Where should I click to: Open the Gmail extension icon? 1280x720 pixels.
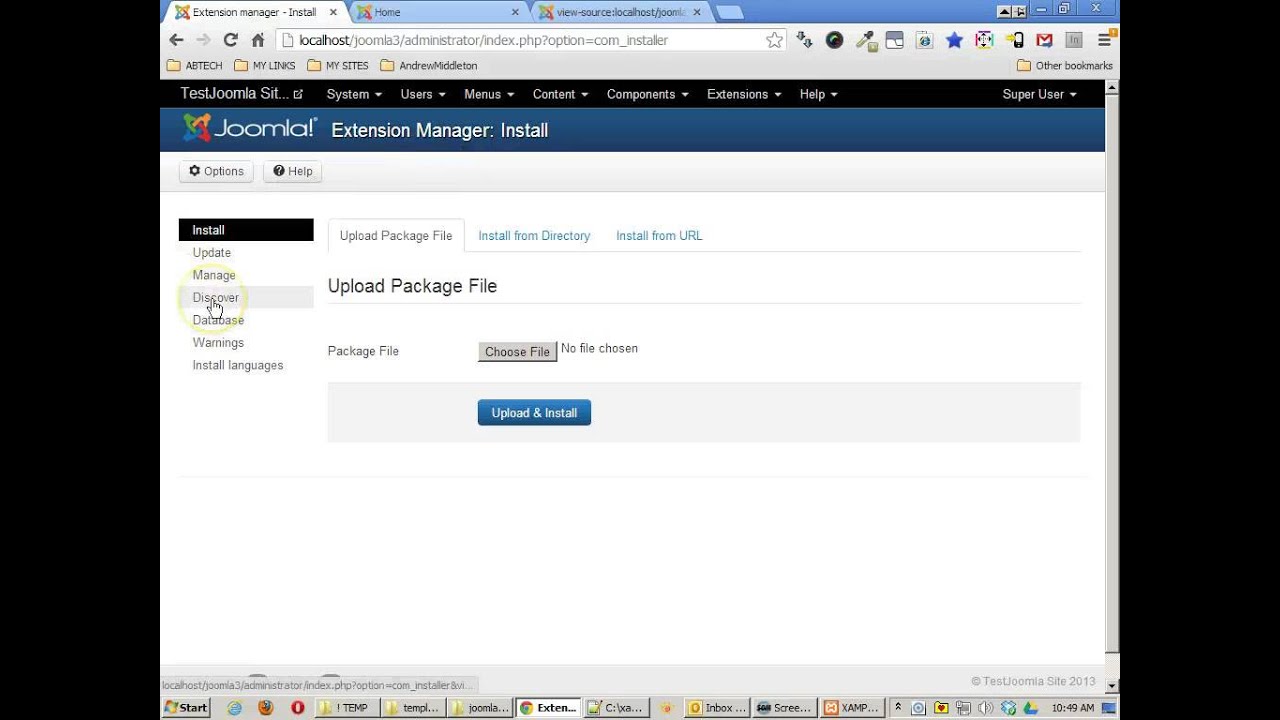(x=1044, y=40)
